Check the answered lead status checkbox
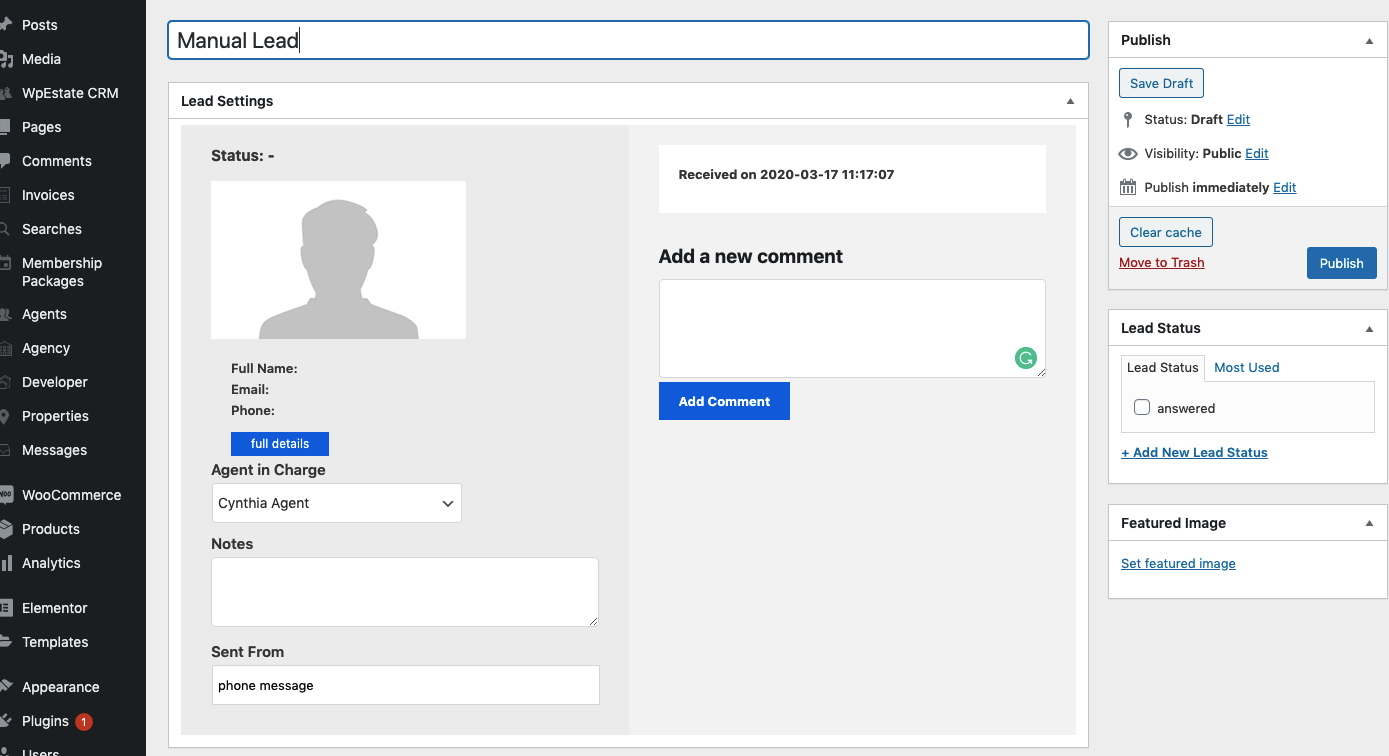The image size is (1389, 756). click(x=1142, y=408)
